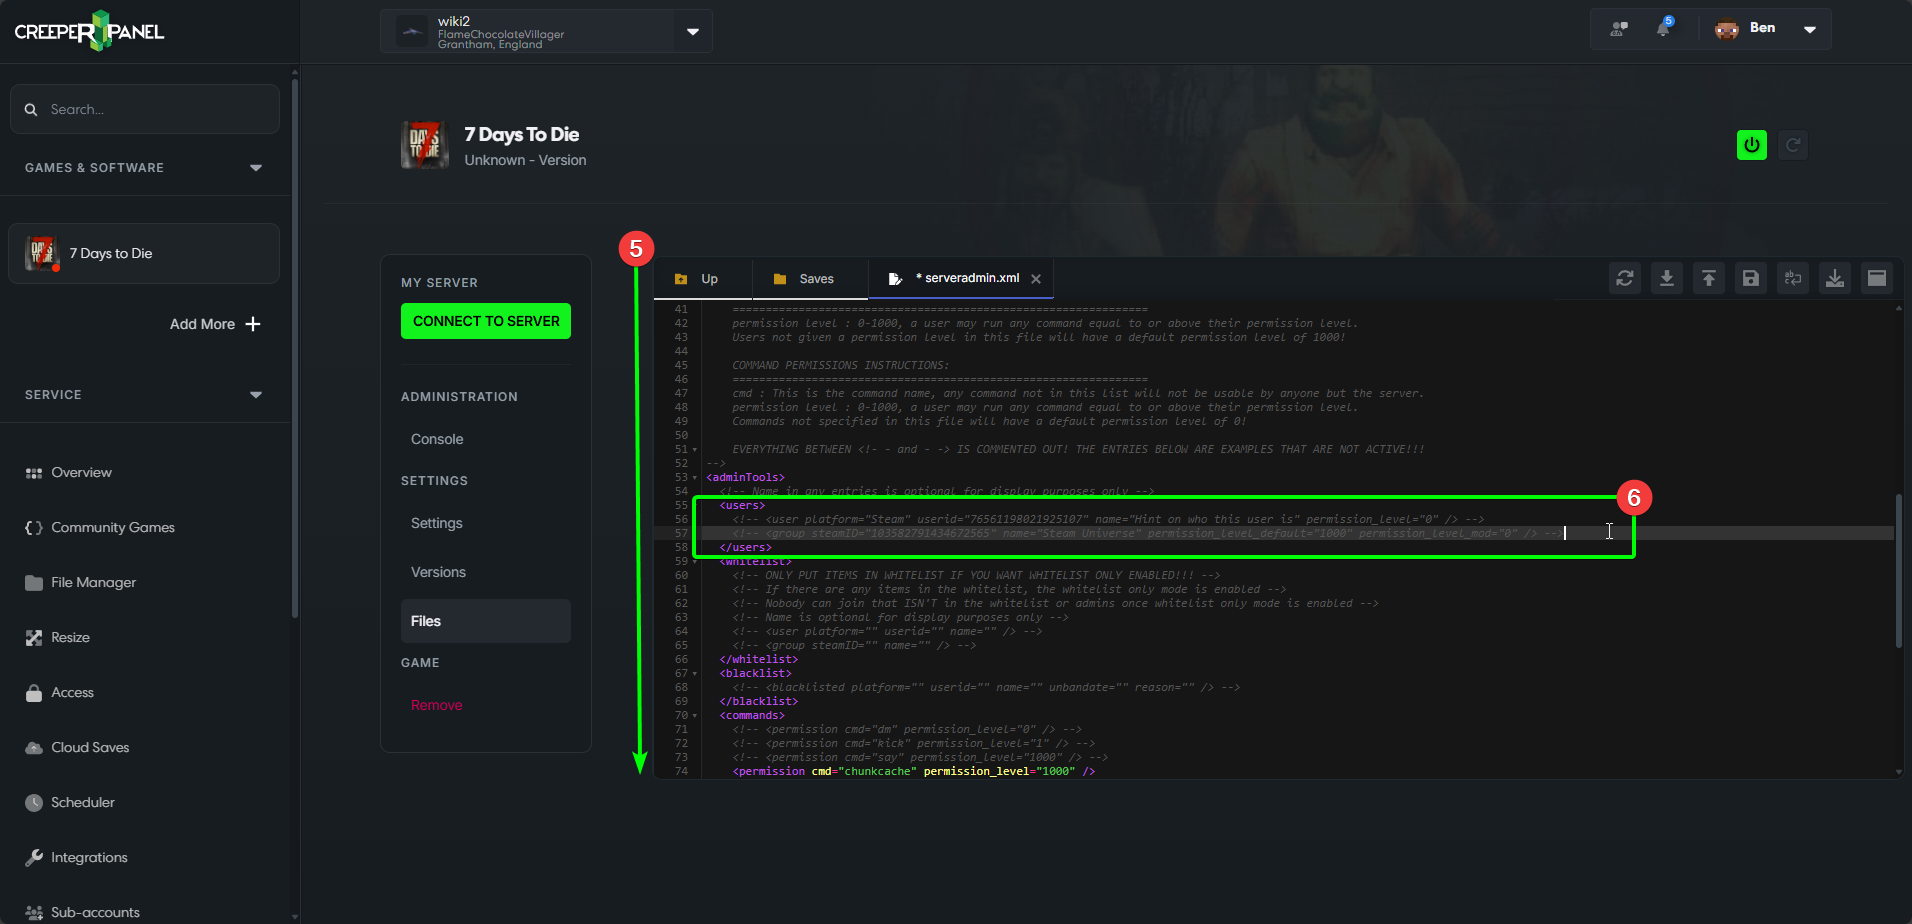
Task: Toggle word wrap with the abc icon
Action: pyautogui.click(x=1793, y=278)
